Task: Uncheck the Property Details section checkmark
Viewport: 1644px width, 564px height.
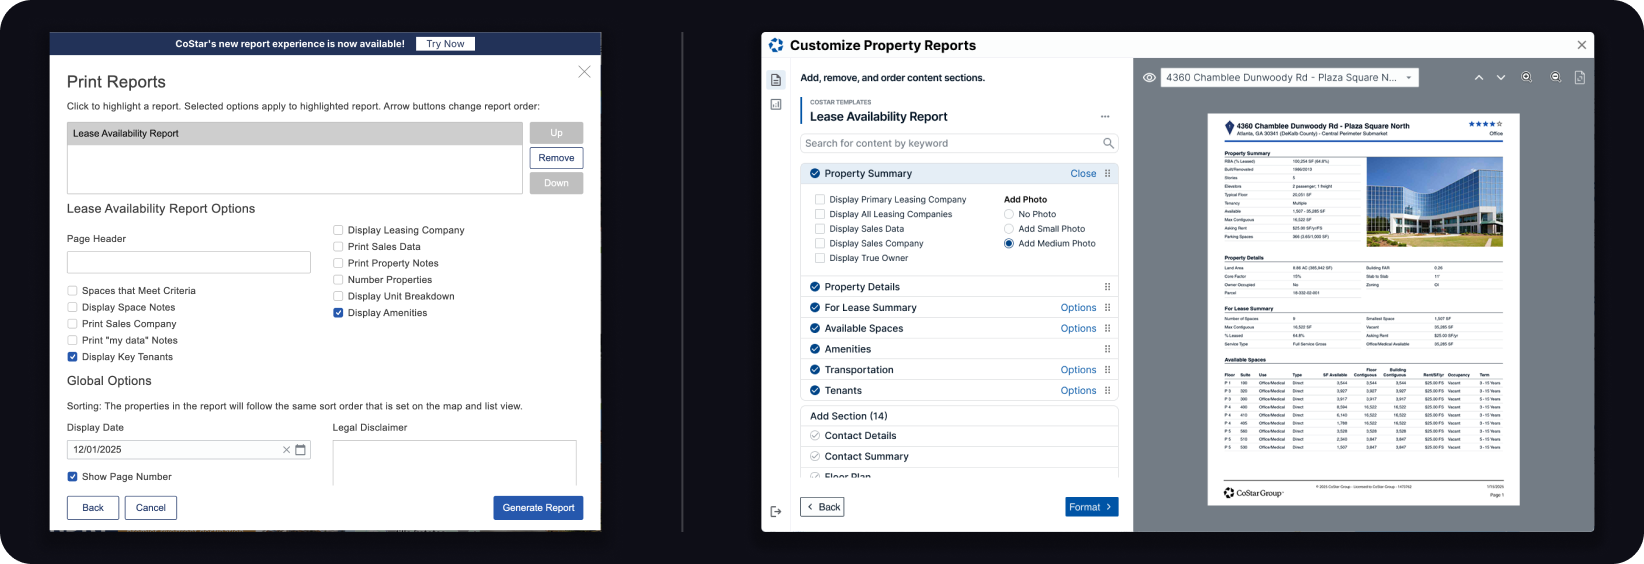Action: point(815,287)
